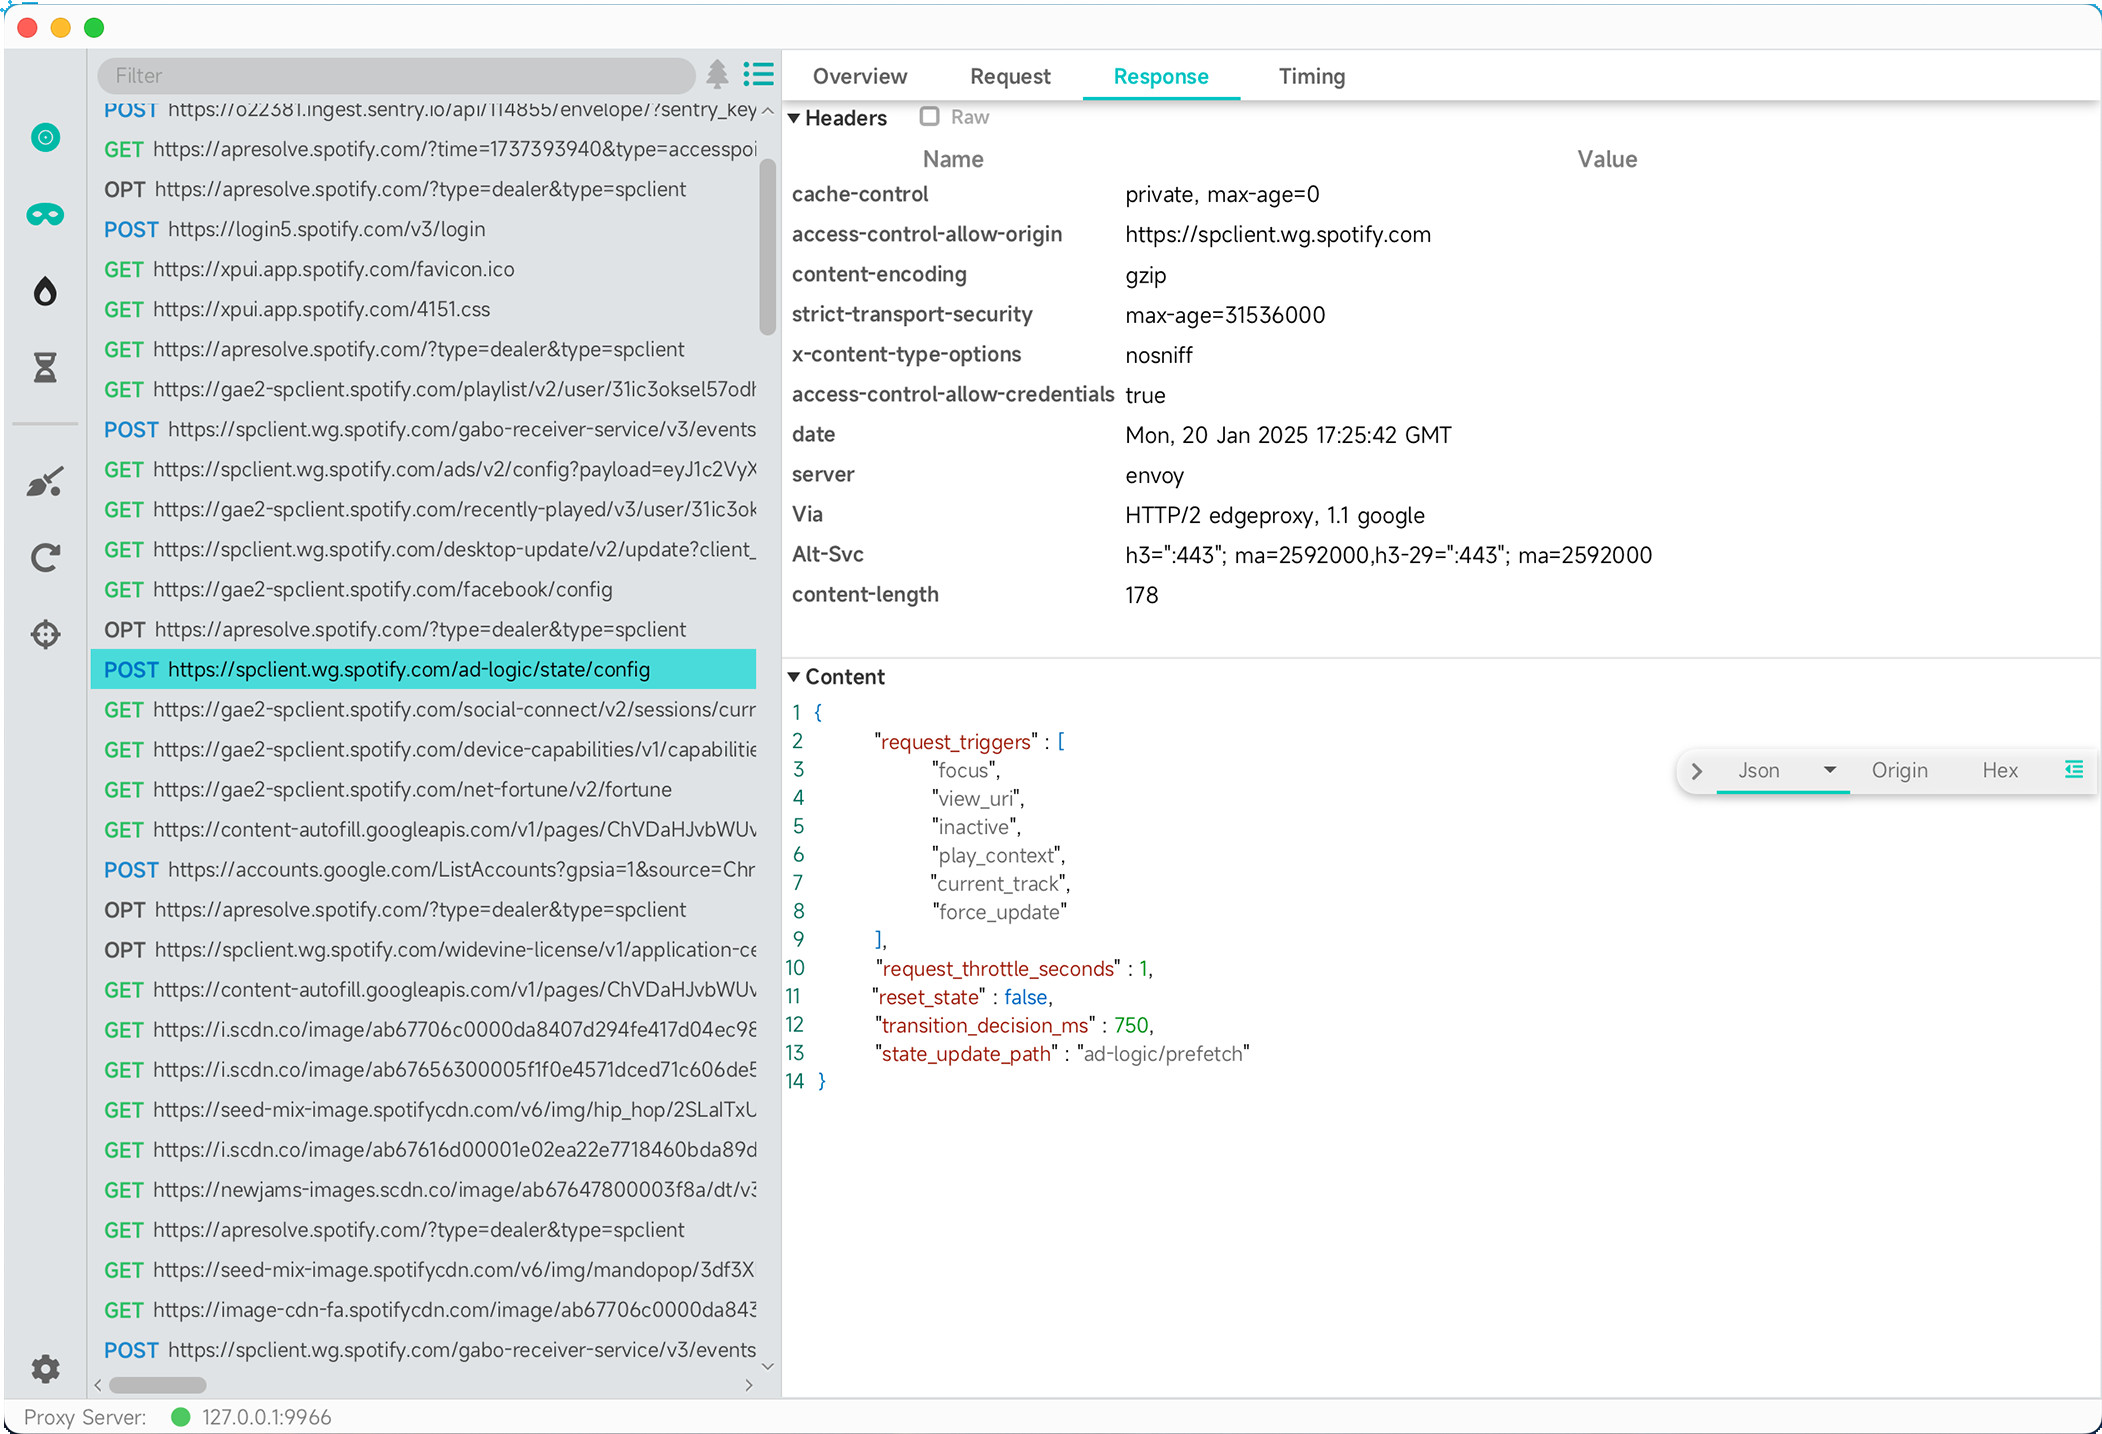2102x1434 pixels.
Task: Toggle the wrap lines icon next to Hex
Action: click(x=2074, y=769)
